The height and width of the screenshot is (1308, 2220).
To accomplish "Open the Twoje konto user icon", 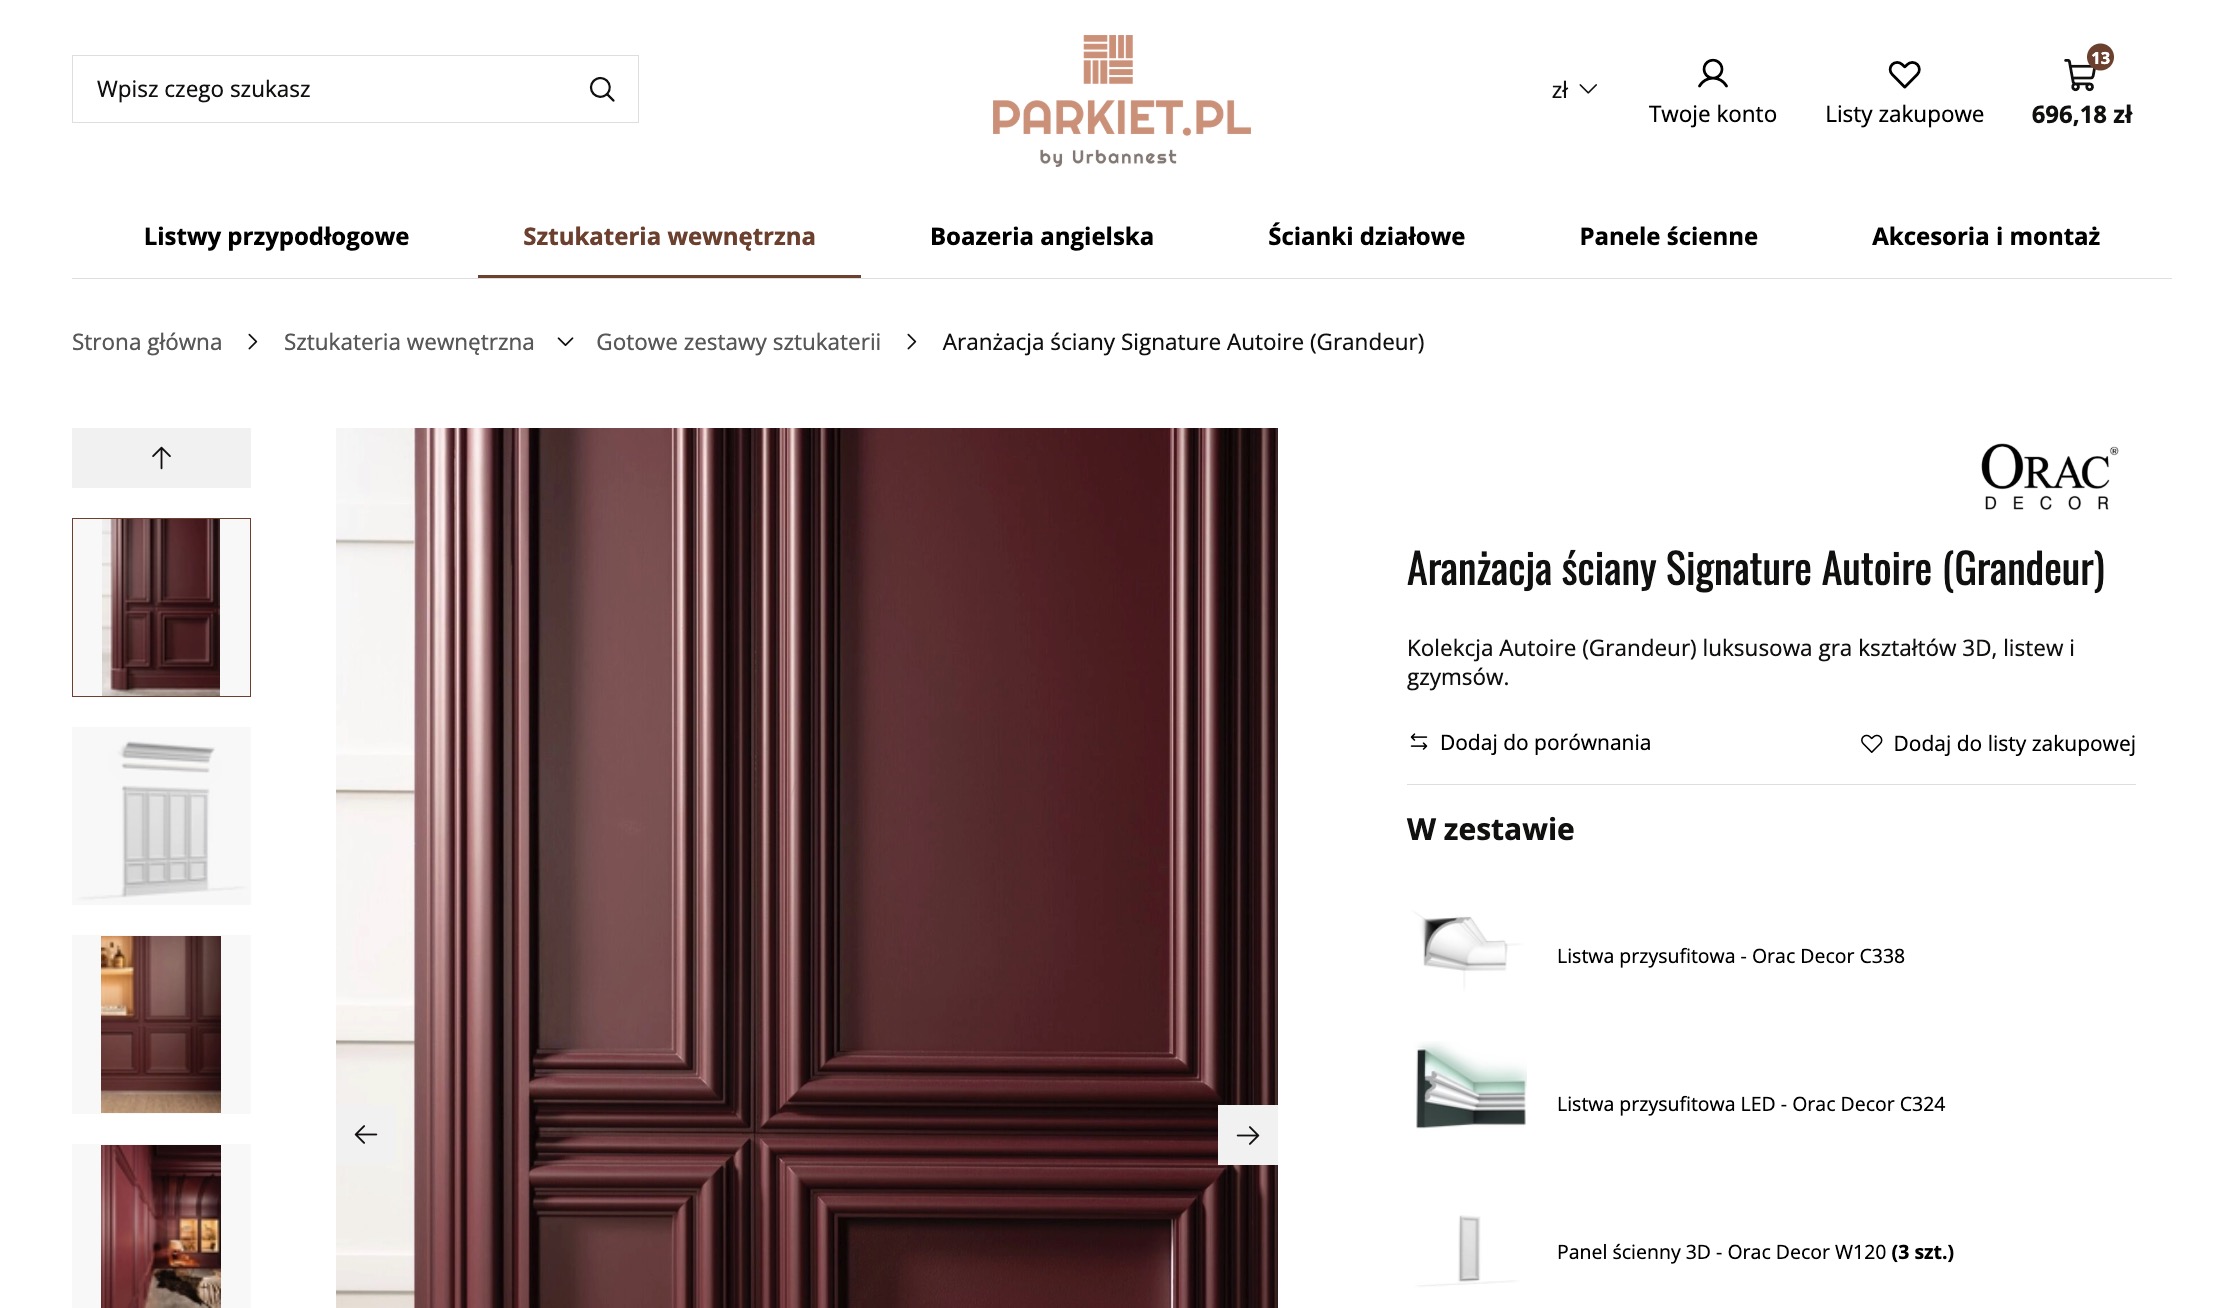I will [x=1712, y=73].
